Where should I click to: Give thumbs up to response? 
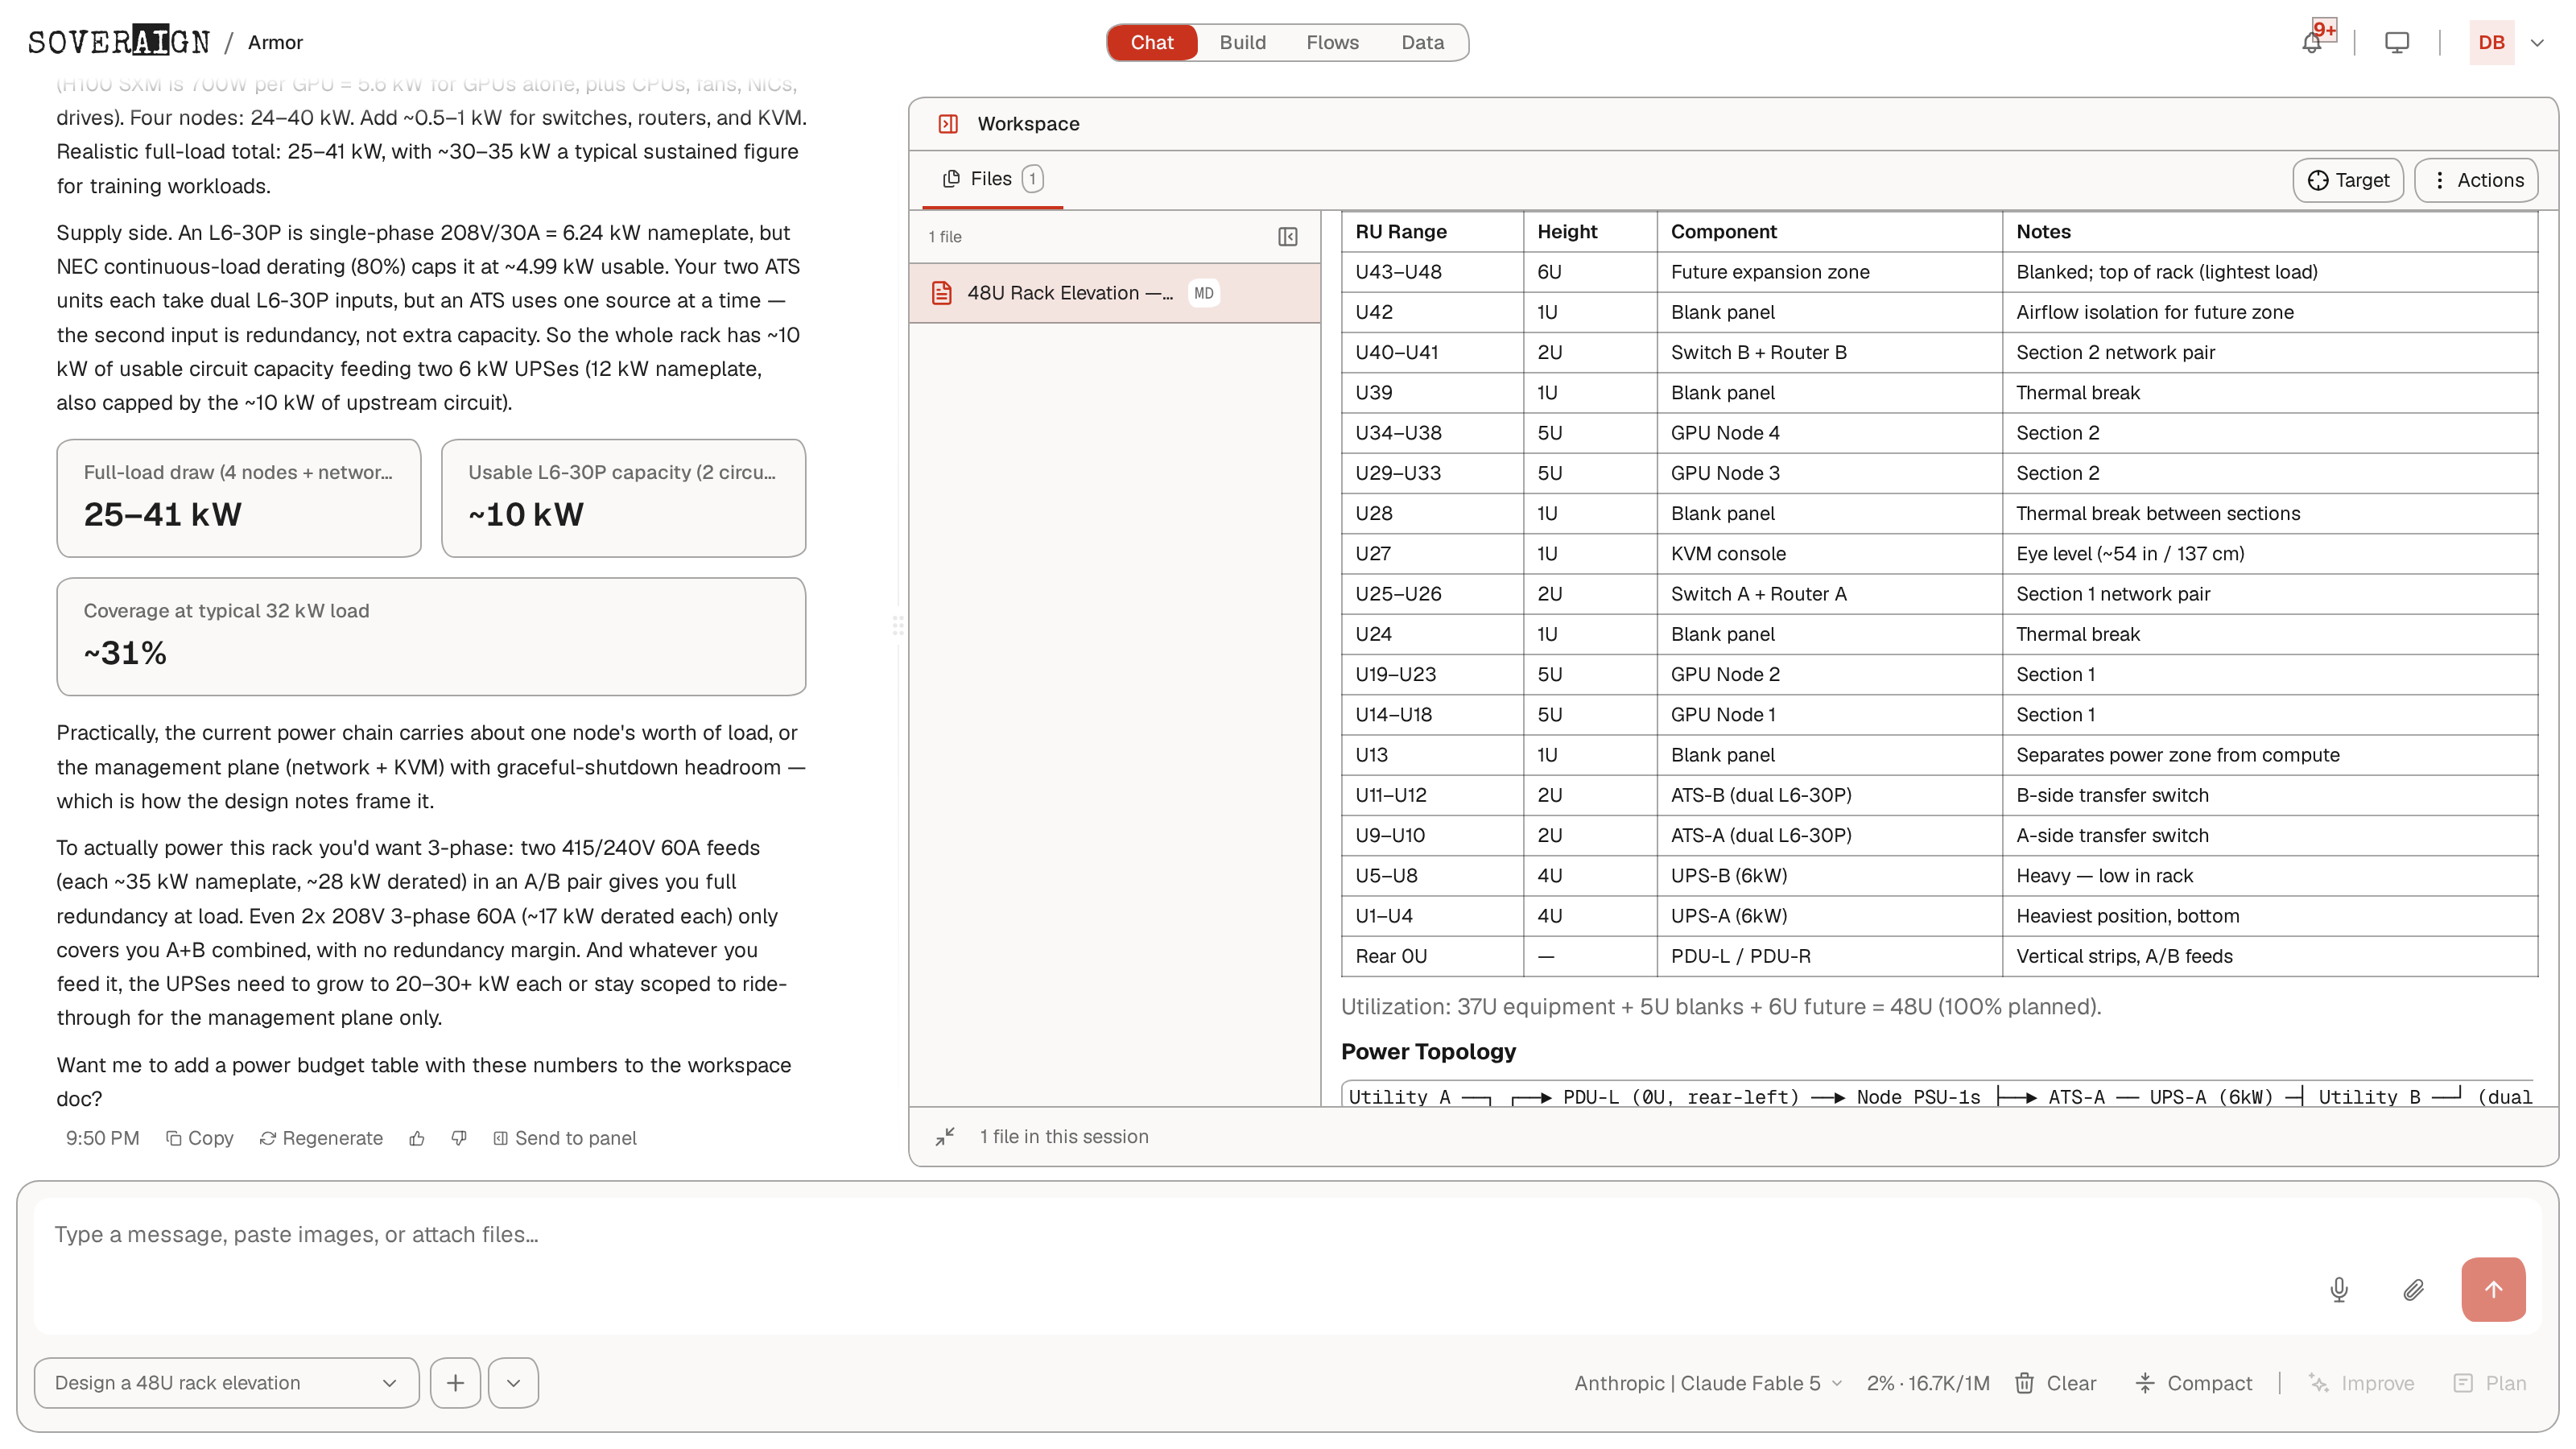click(x=417, y=1138)
